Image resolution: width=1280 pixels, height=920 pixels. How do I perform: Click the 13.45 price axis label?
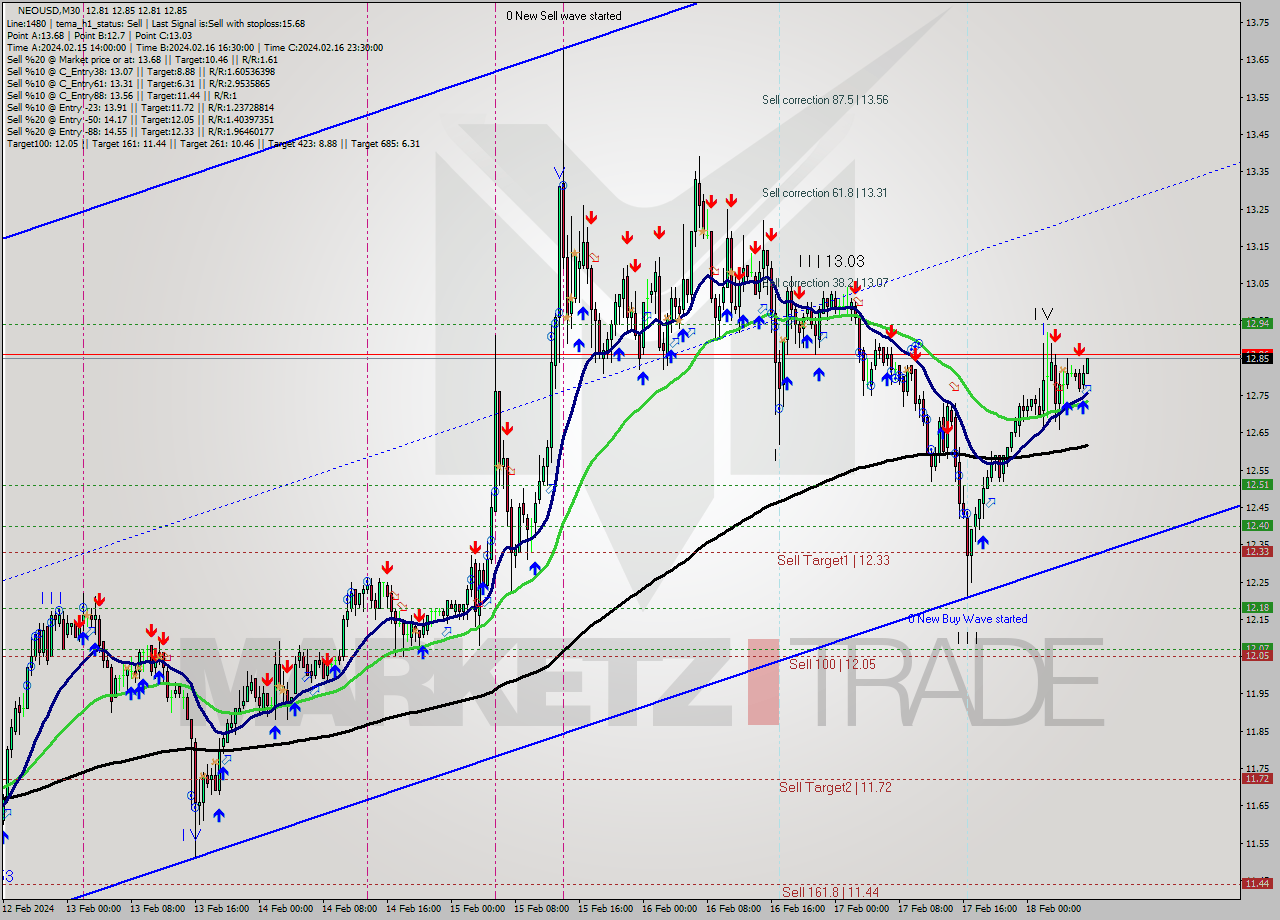pyautogui.click(x=1258, y=134)
